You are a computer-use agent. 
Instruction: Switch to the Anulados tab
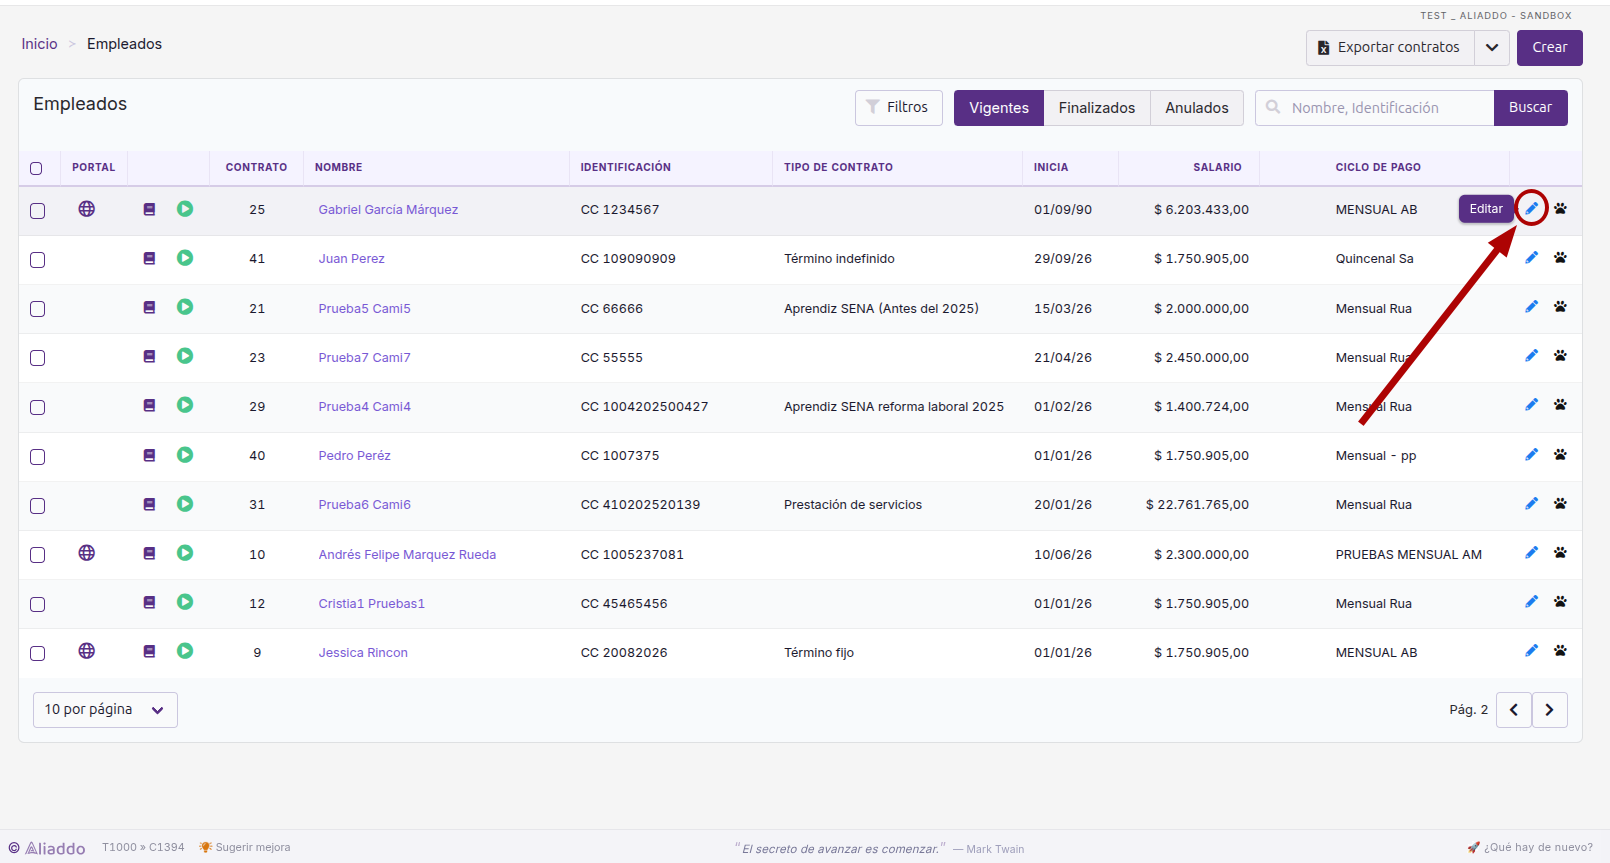[1197, 108]
